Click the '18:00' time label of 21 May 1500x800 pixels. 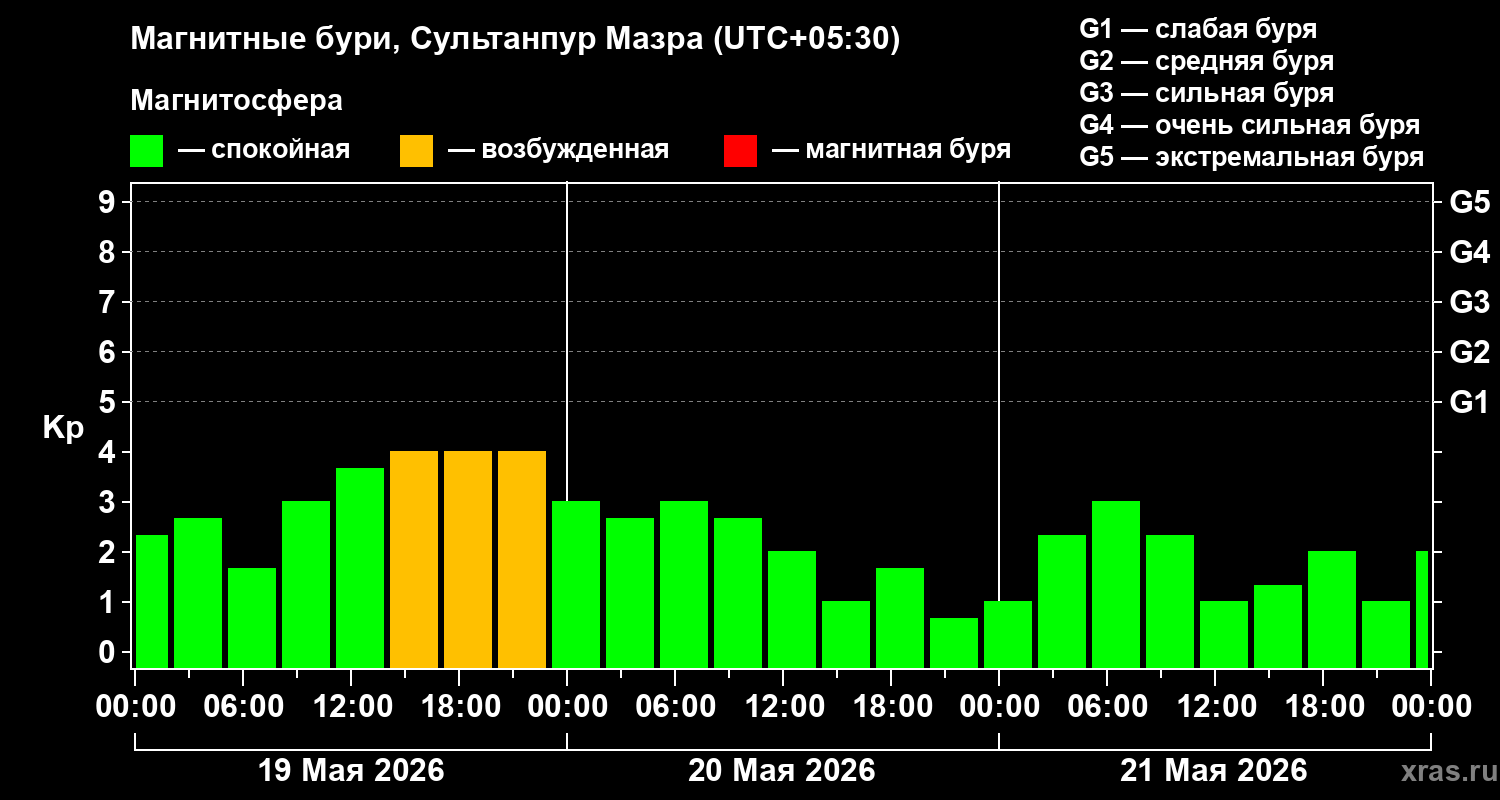pyautogui.click(x=1323, y=707)
